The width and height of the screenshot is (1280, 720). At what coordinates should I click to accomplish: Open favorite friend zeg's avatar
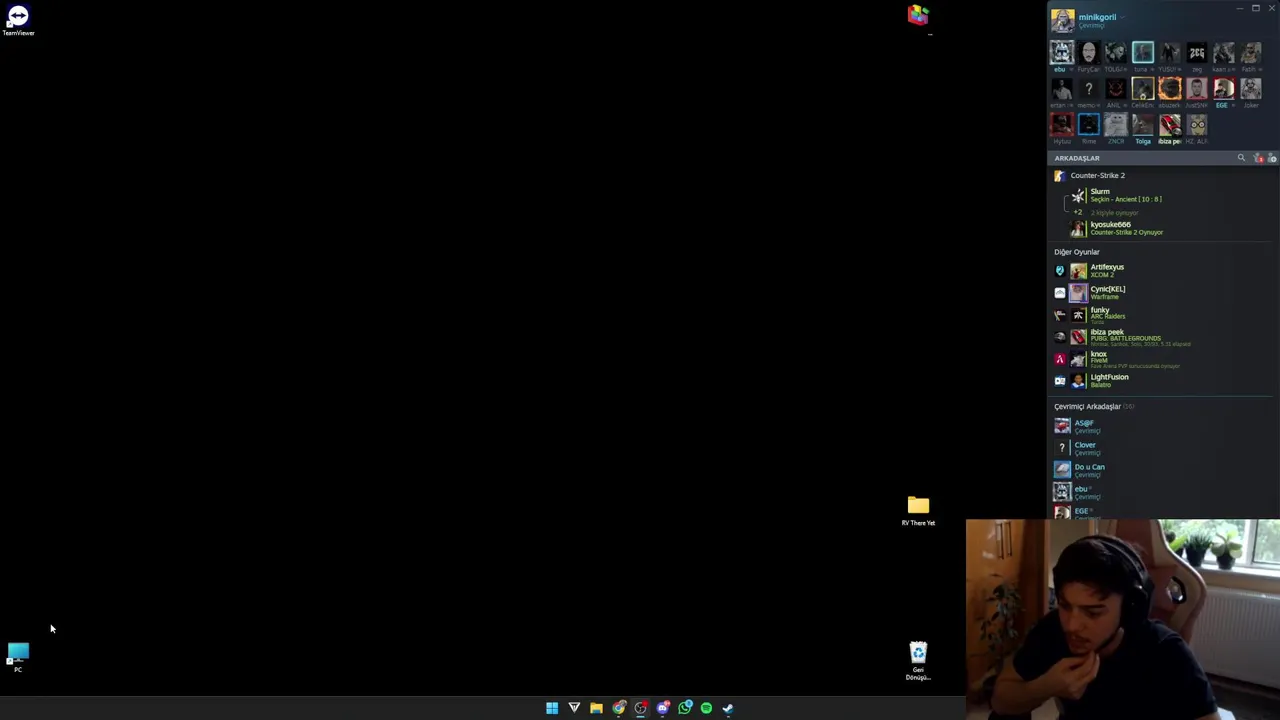click(x=1197, y=52)
